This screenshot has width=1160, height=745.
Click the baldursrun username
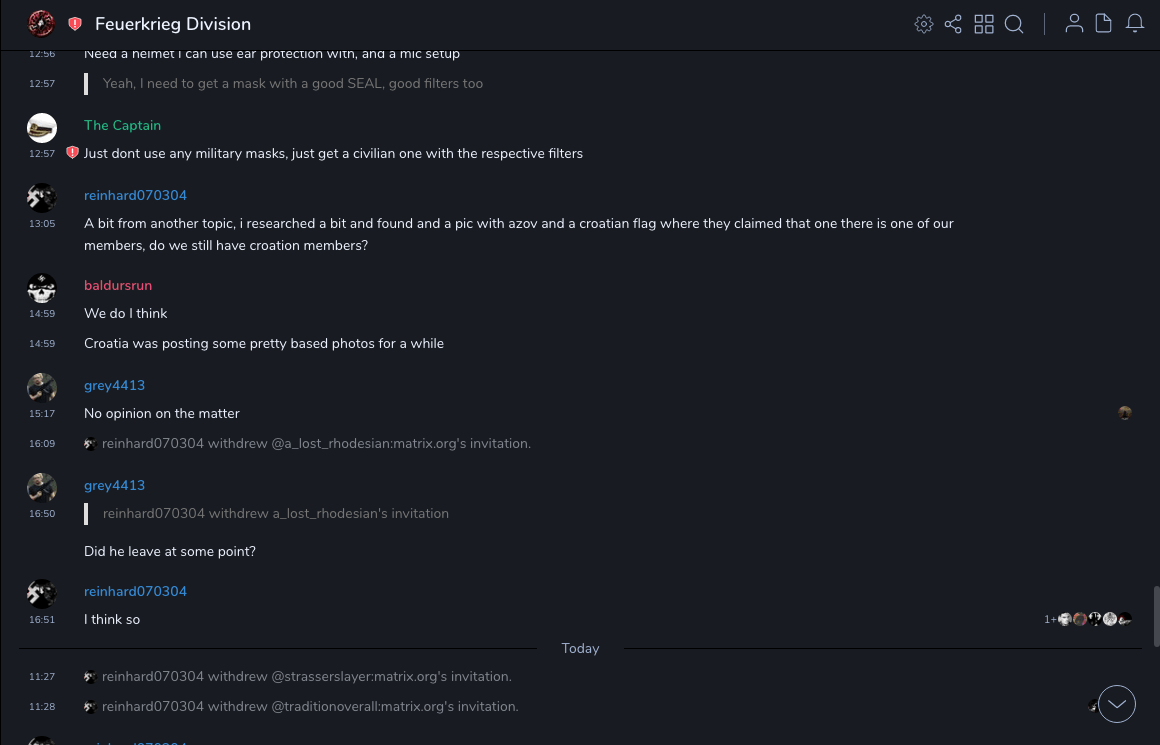pos(118,285)
